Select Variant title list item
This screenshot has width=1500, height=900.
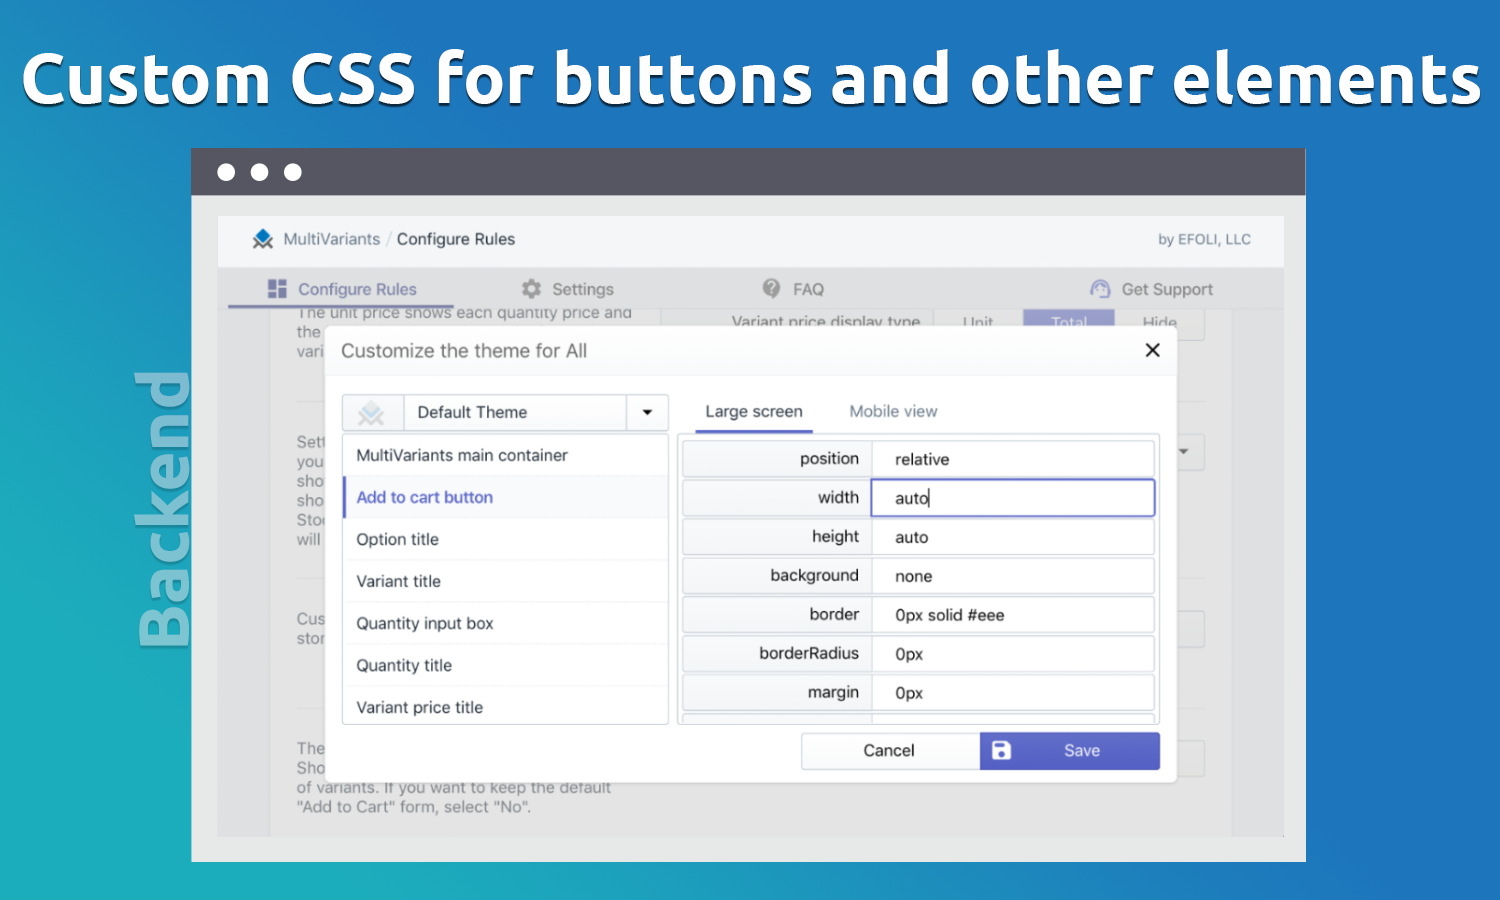tap(505, 581)
